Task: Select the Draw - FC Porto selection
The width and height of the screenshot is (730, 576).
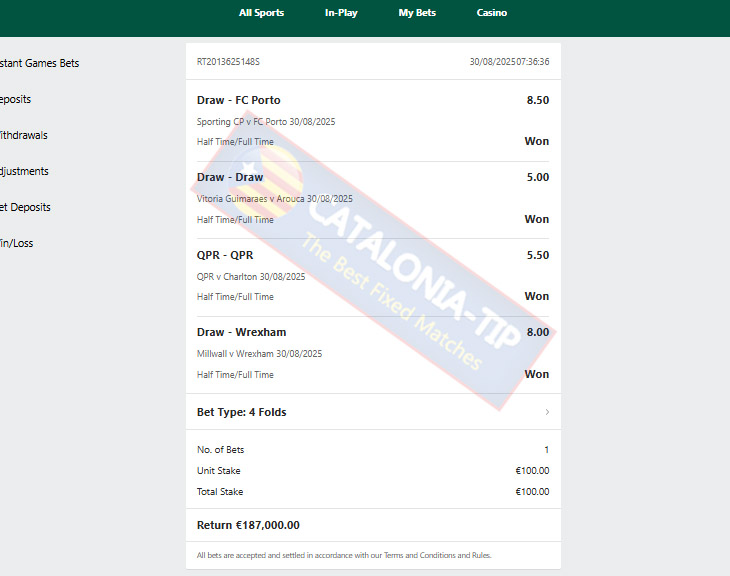Action: (x=238, y=100)
